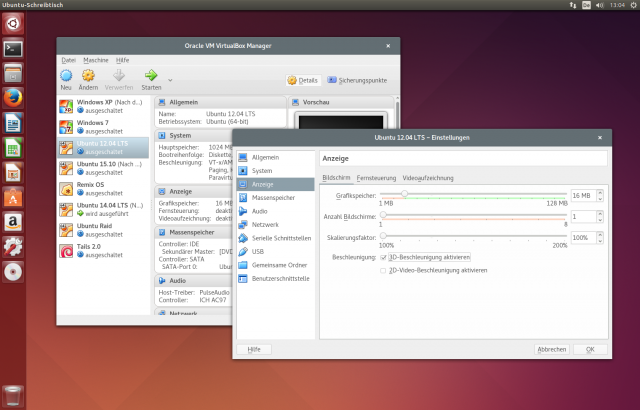Click the Tails 2.0 Debian swirl icon

pyautogui.click(x=66, y=251)
